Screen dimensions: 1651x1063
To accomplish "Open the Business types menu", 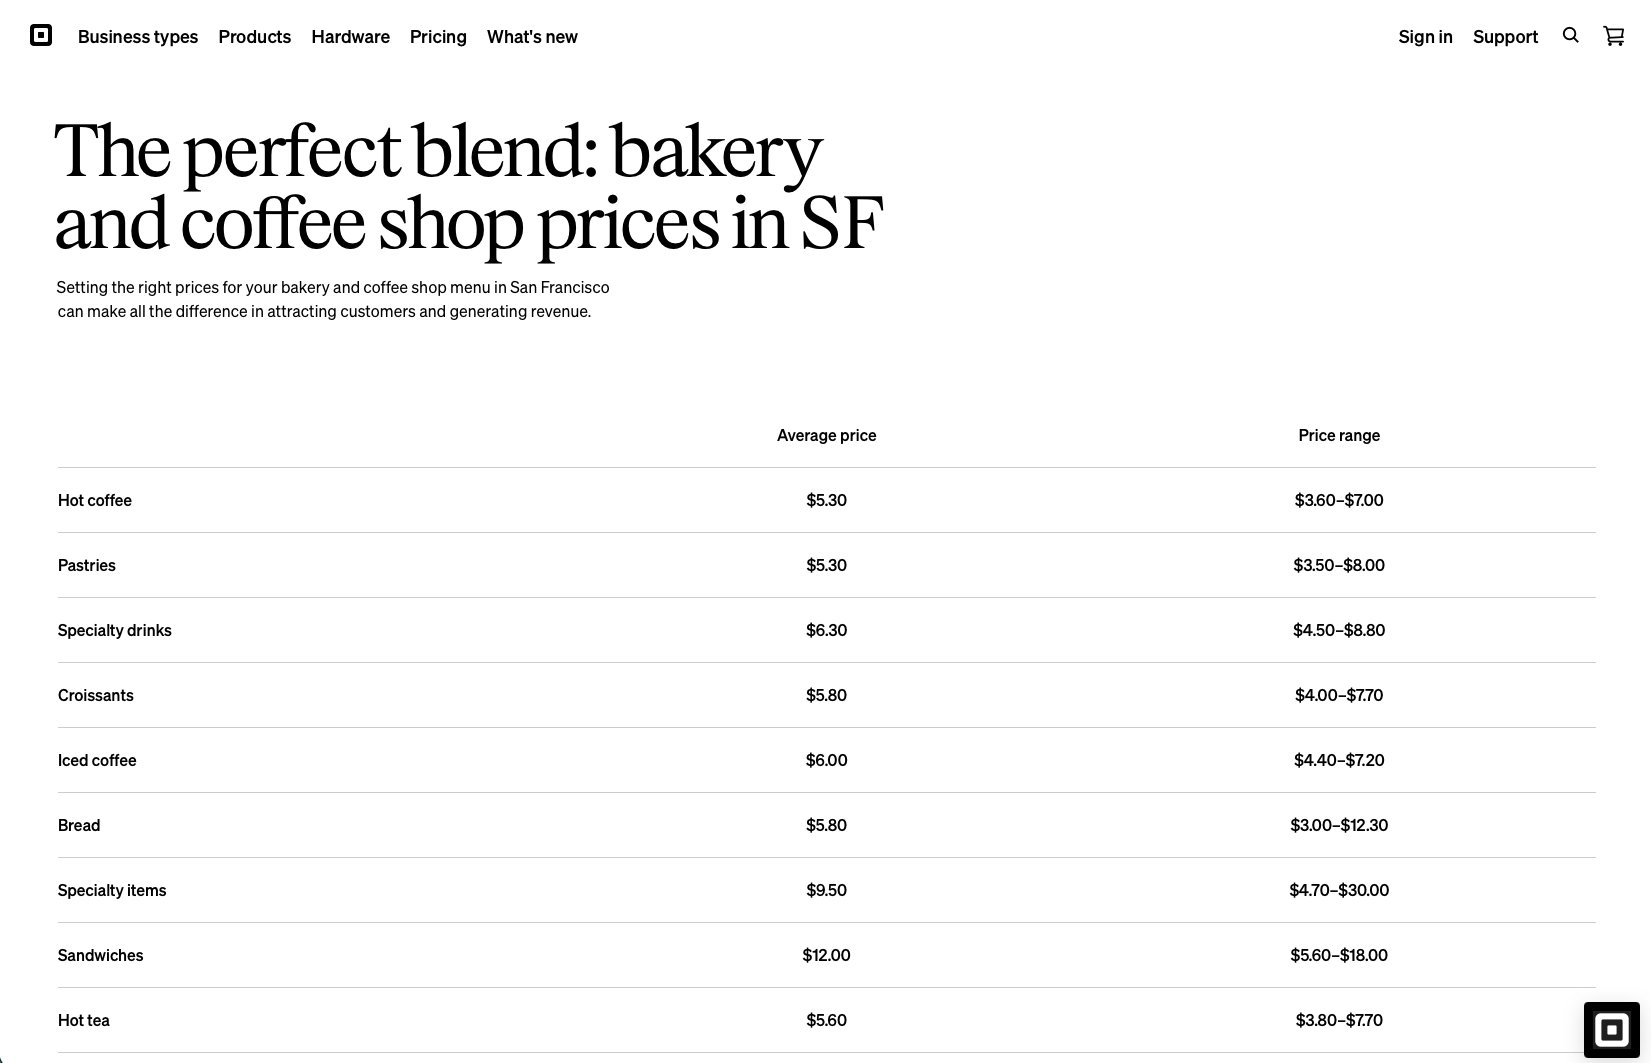I will coord(138,37).
